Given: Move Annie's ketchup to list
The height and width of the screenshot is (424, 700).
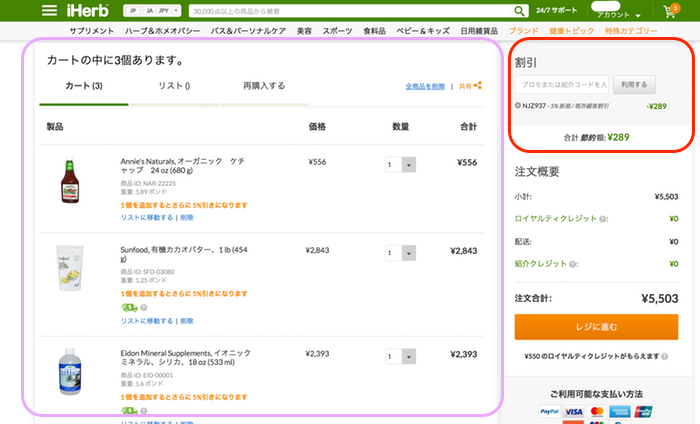Looking at the screenshot, I should coord(147,217).
